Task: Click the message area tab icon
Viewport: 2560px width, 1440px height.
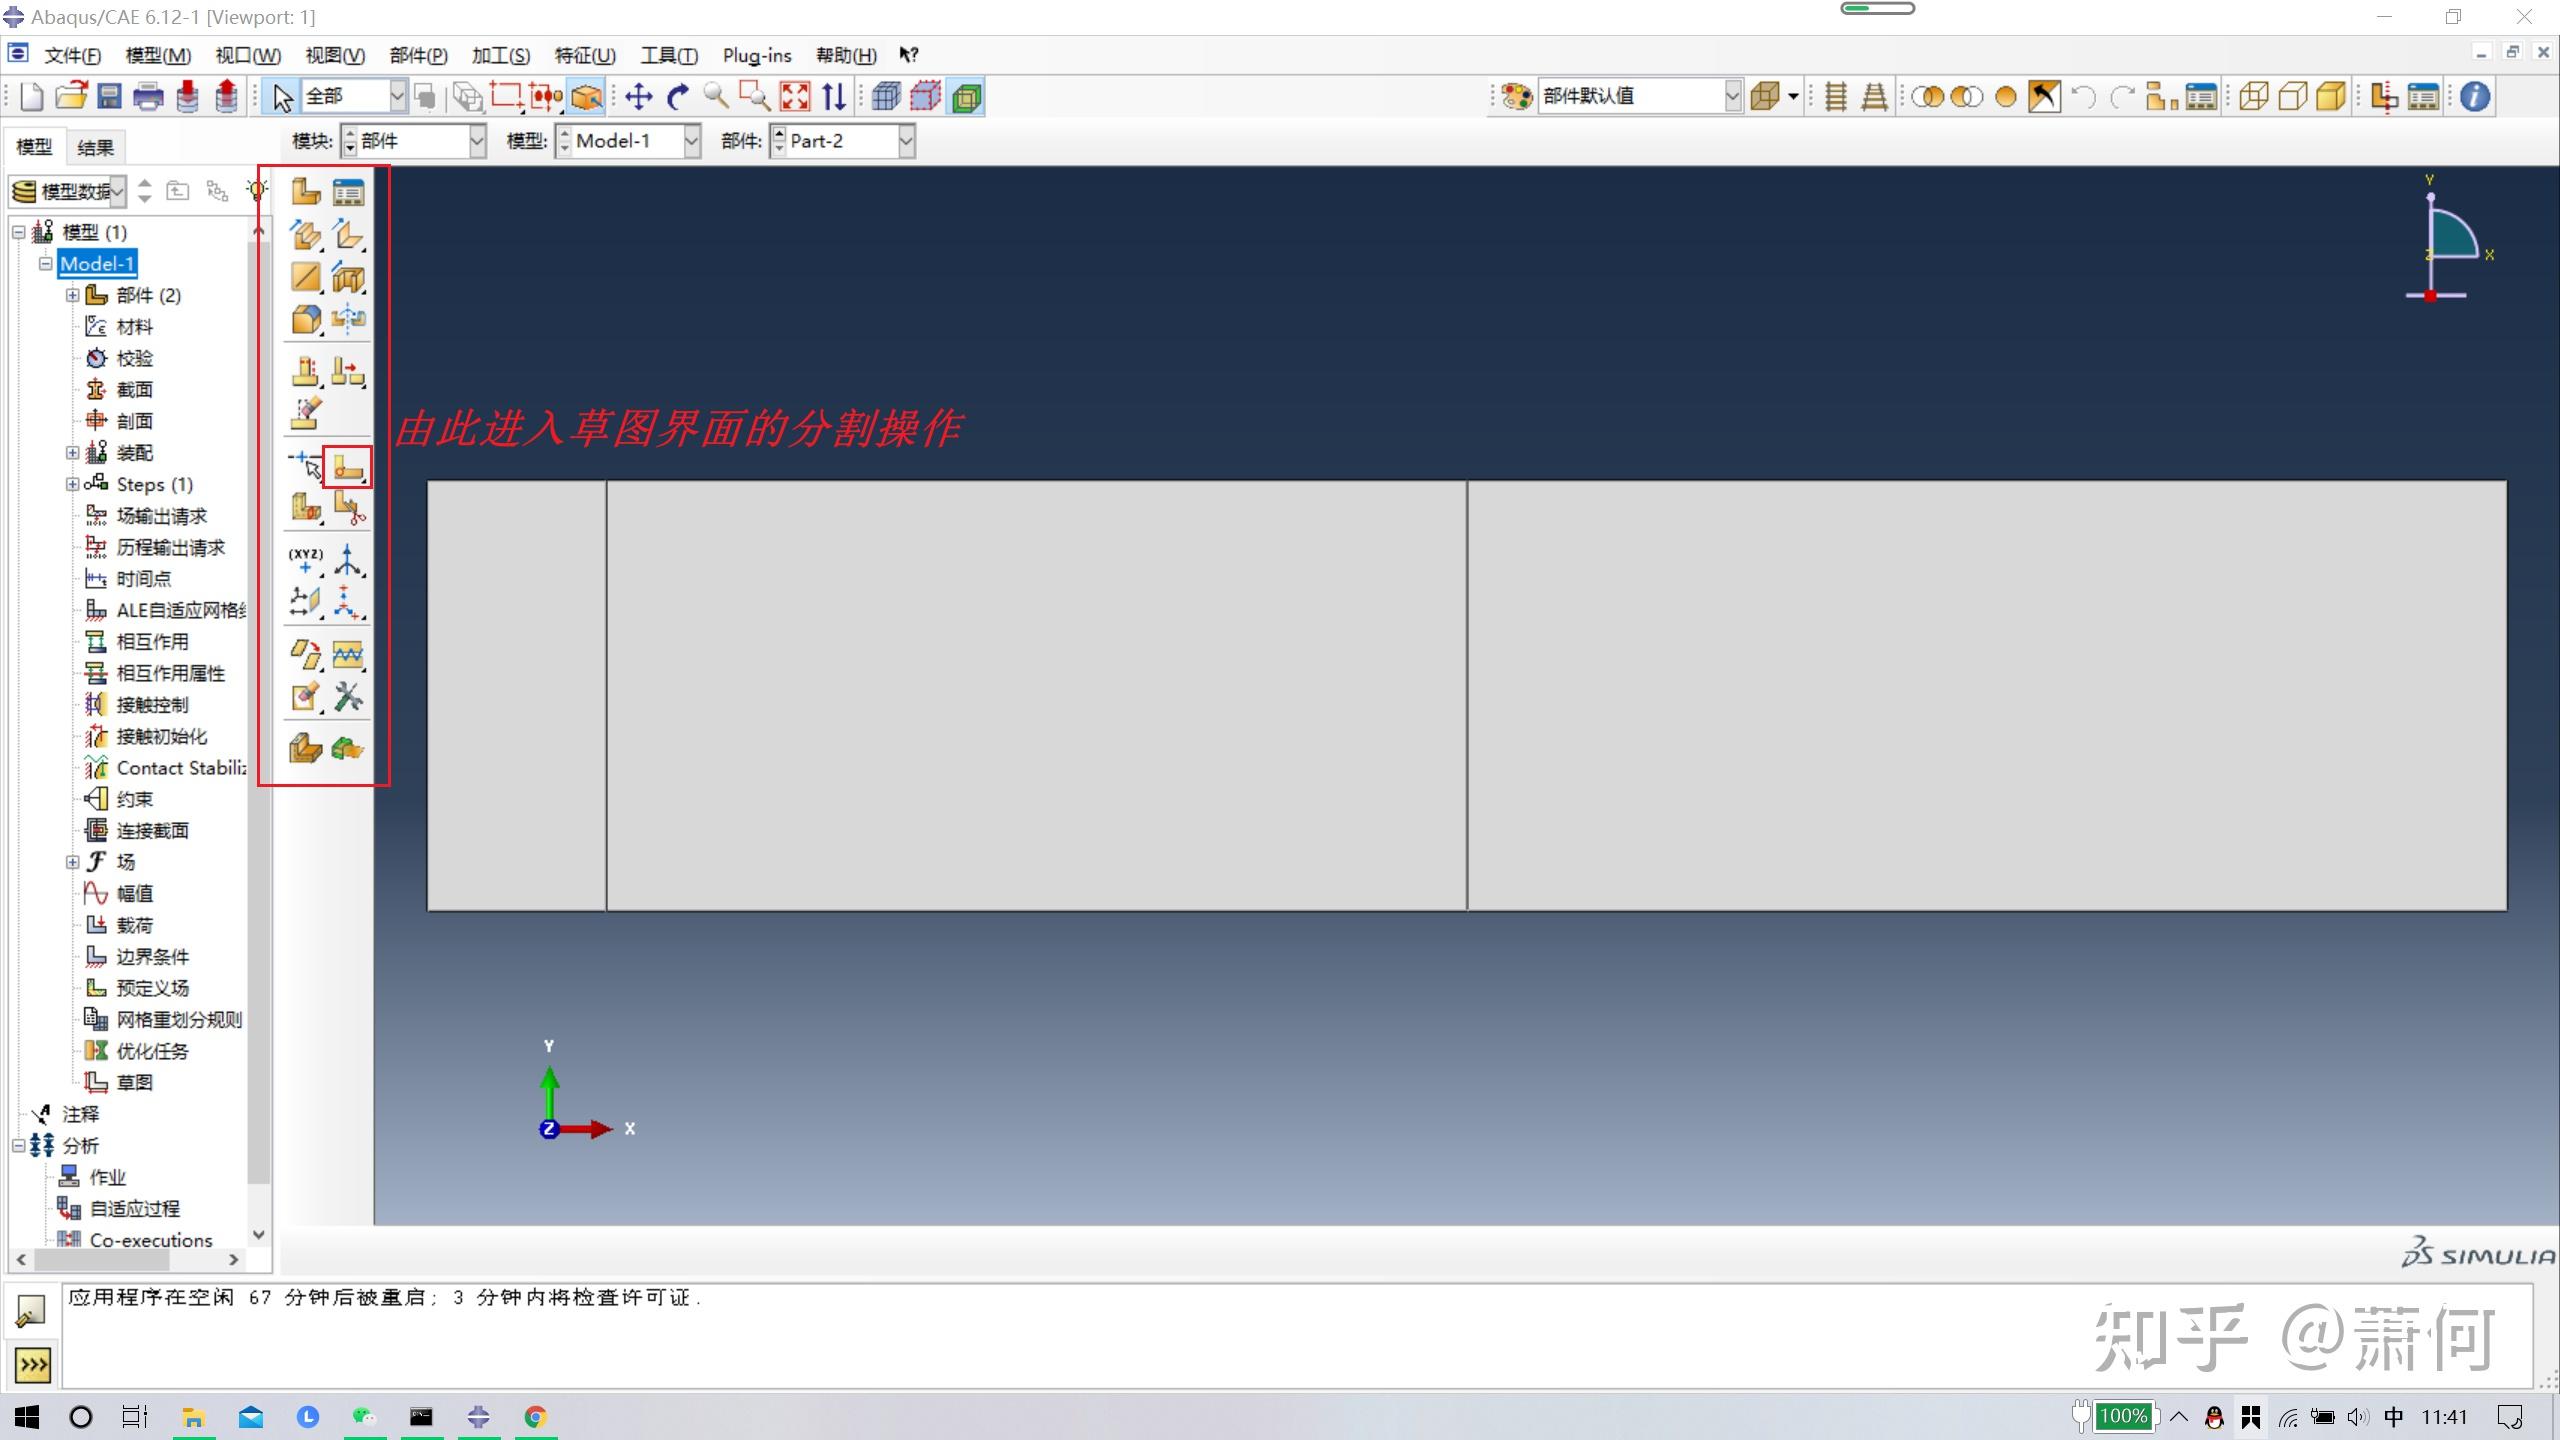Action: coord(32,1310)
